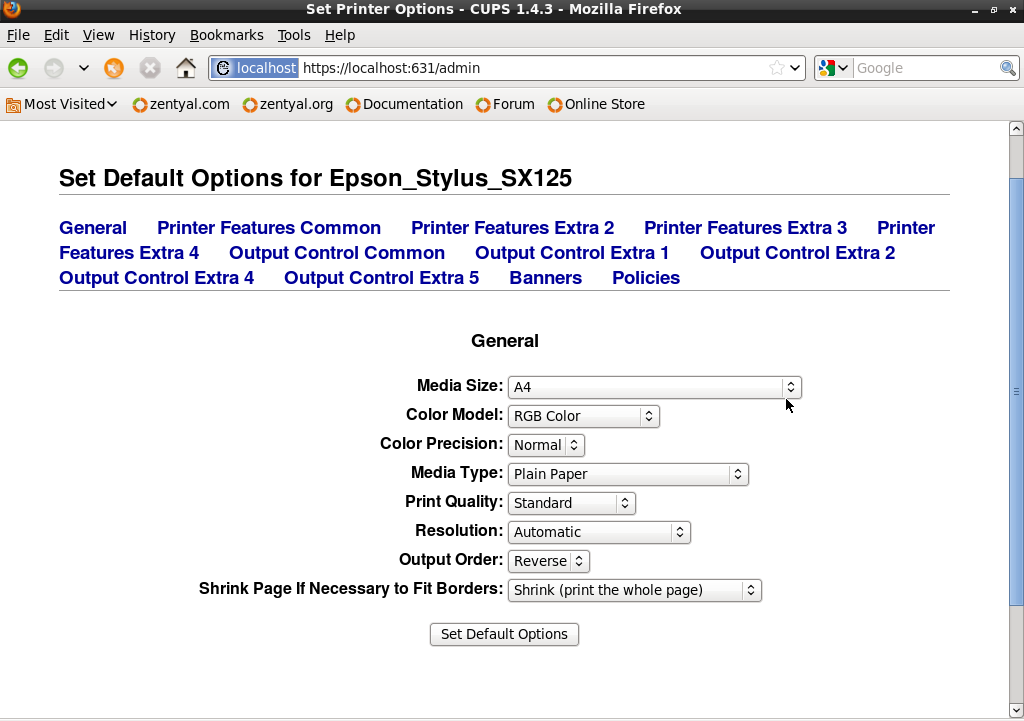Jump to Output Control Extra 4

click(157, 278)
